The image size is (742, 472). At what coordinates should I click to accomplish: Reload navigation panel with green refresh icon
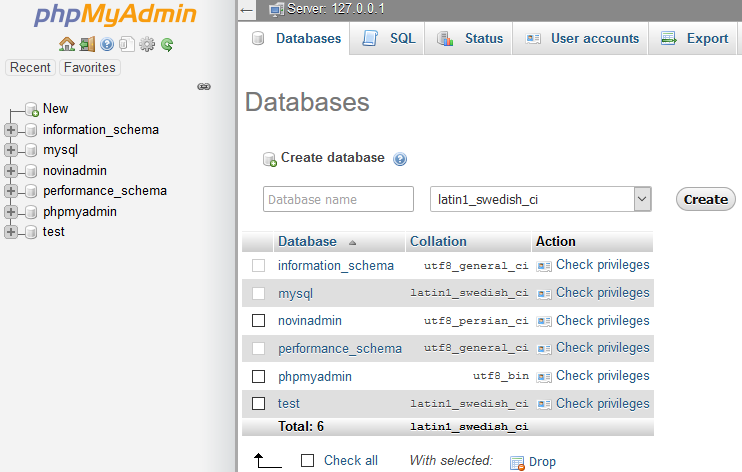(167, 45)
